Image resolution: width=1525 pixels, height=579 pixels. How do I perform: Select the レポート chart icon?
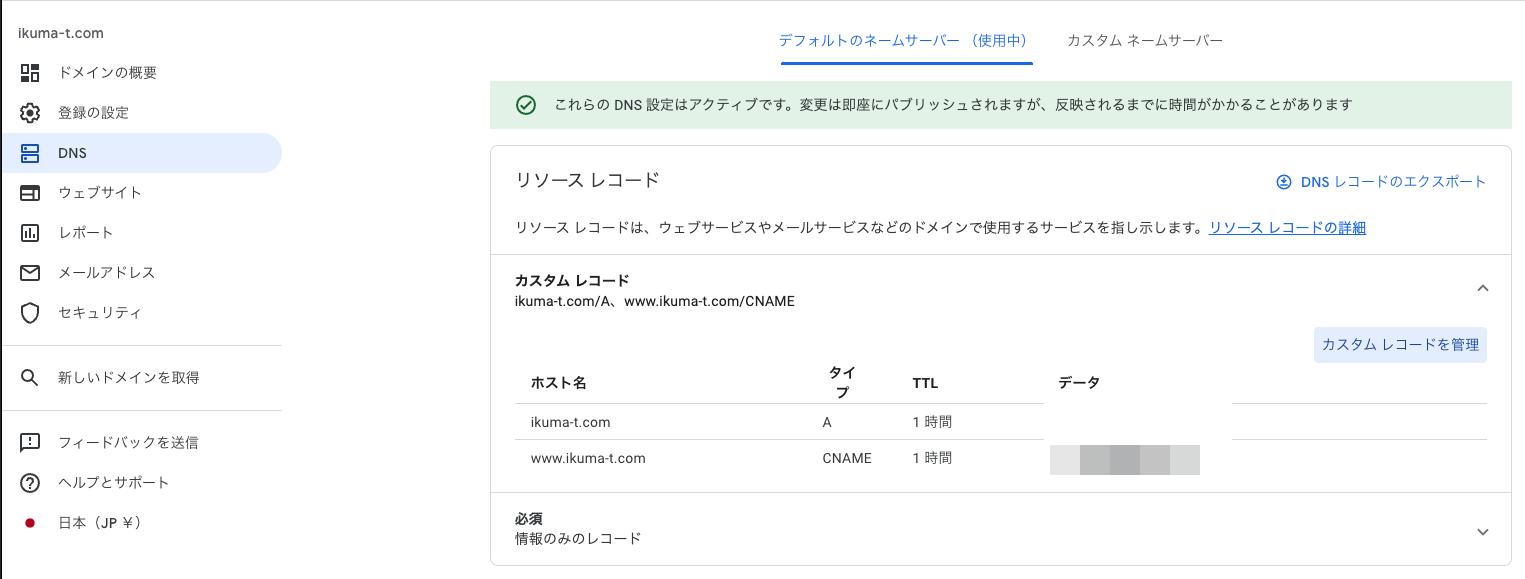coord(29,232)
